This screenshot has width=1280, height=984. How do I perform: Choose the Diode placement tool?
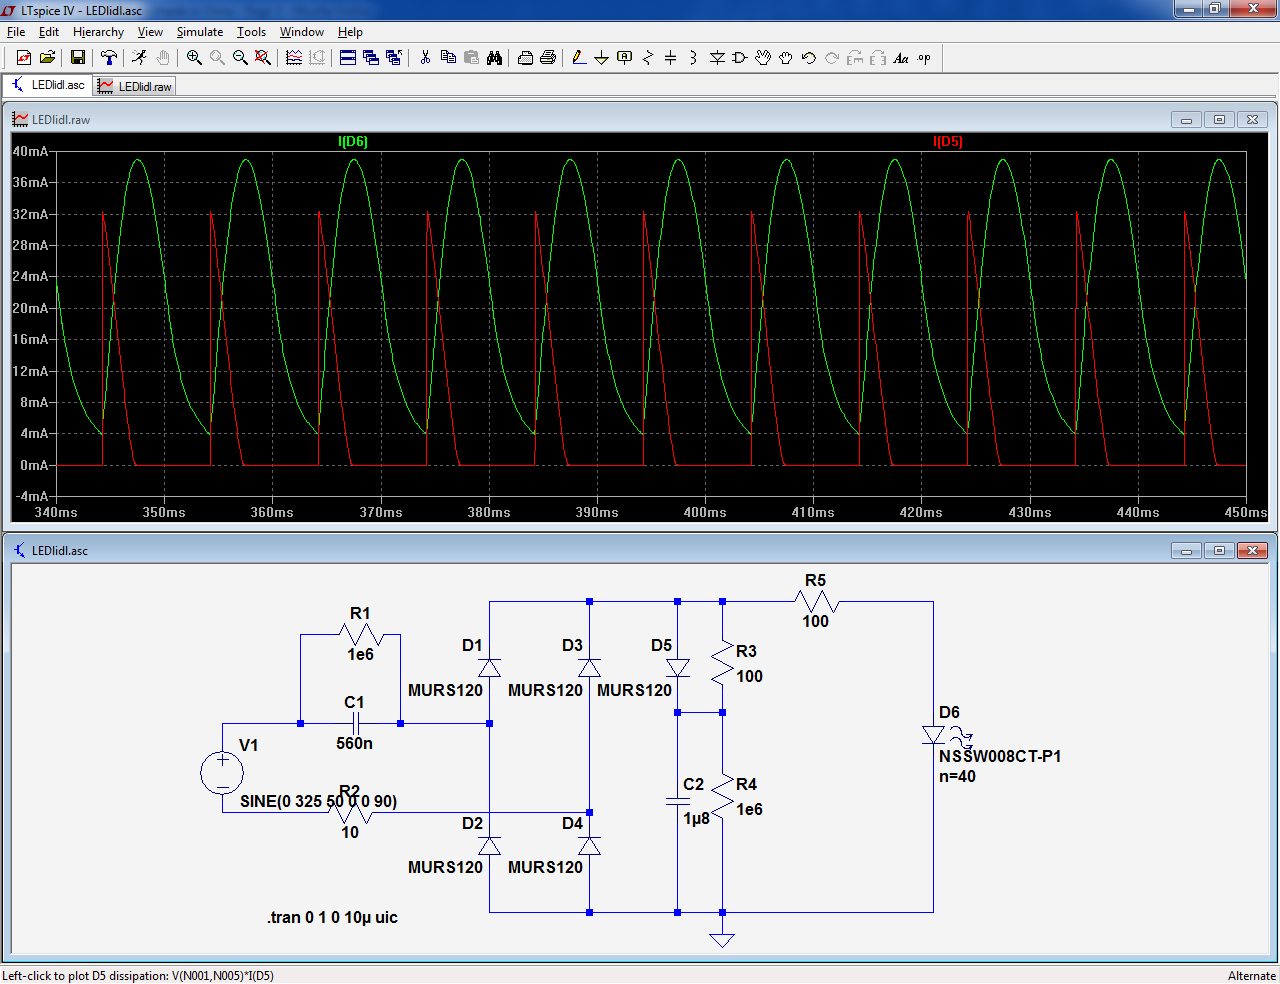(717, 58)
